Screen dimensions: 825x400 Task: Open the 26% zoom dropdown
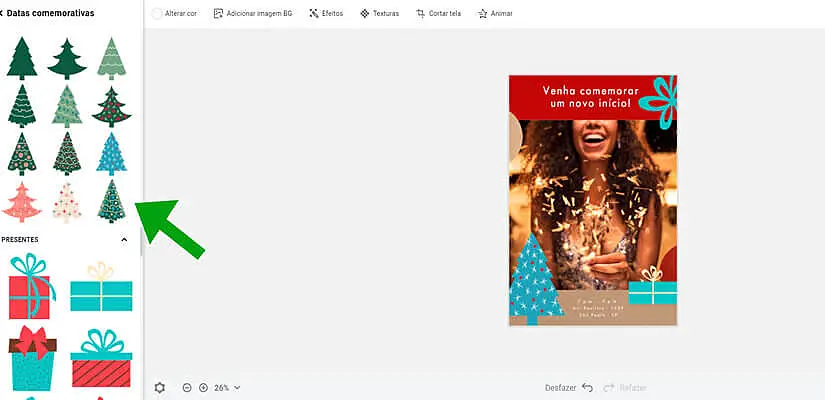[x=227, y=388]
